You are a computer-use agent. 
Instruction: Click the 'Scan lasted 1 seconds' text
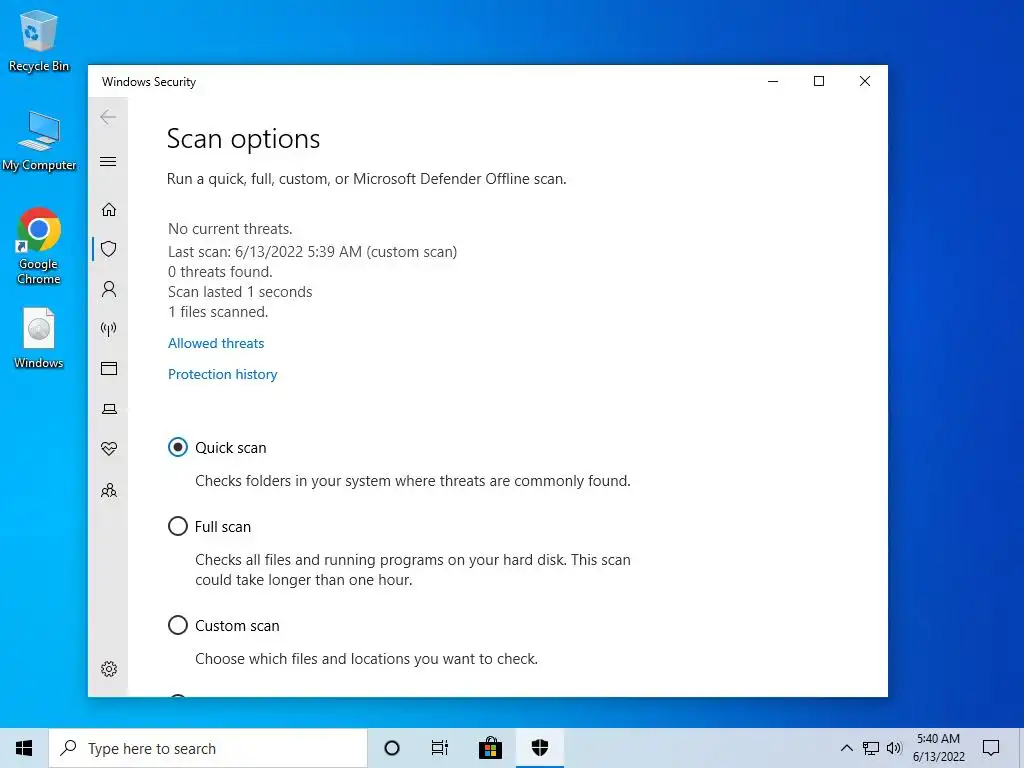pos(240,292)
